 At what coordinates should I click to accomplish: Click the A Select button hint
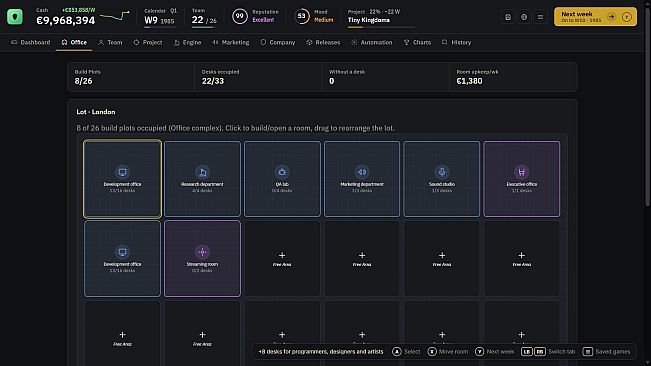pos(406,351)
